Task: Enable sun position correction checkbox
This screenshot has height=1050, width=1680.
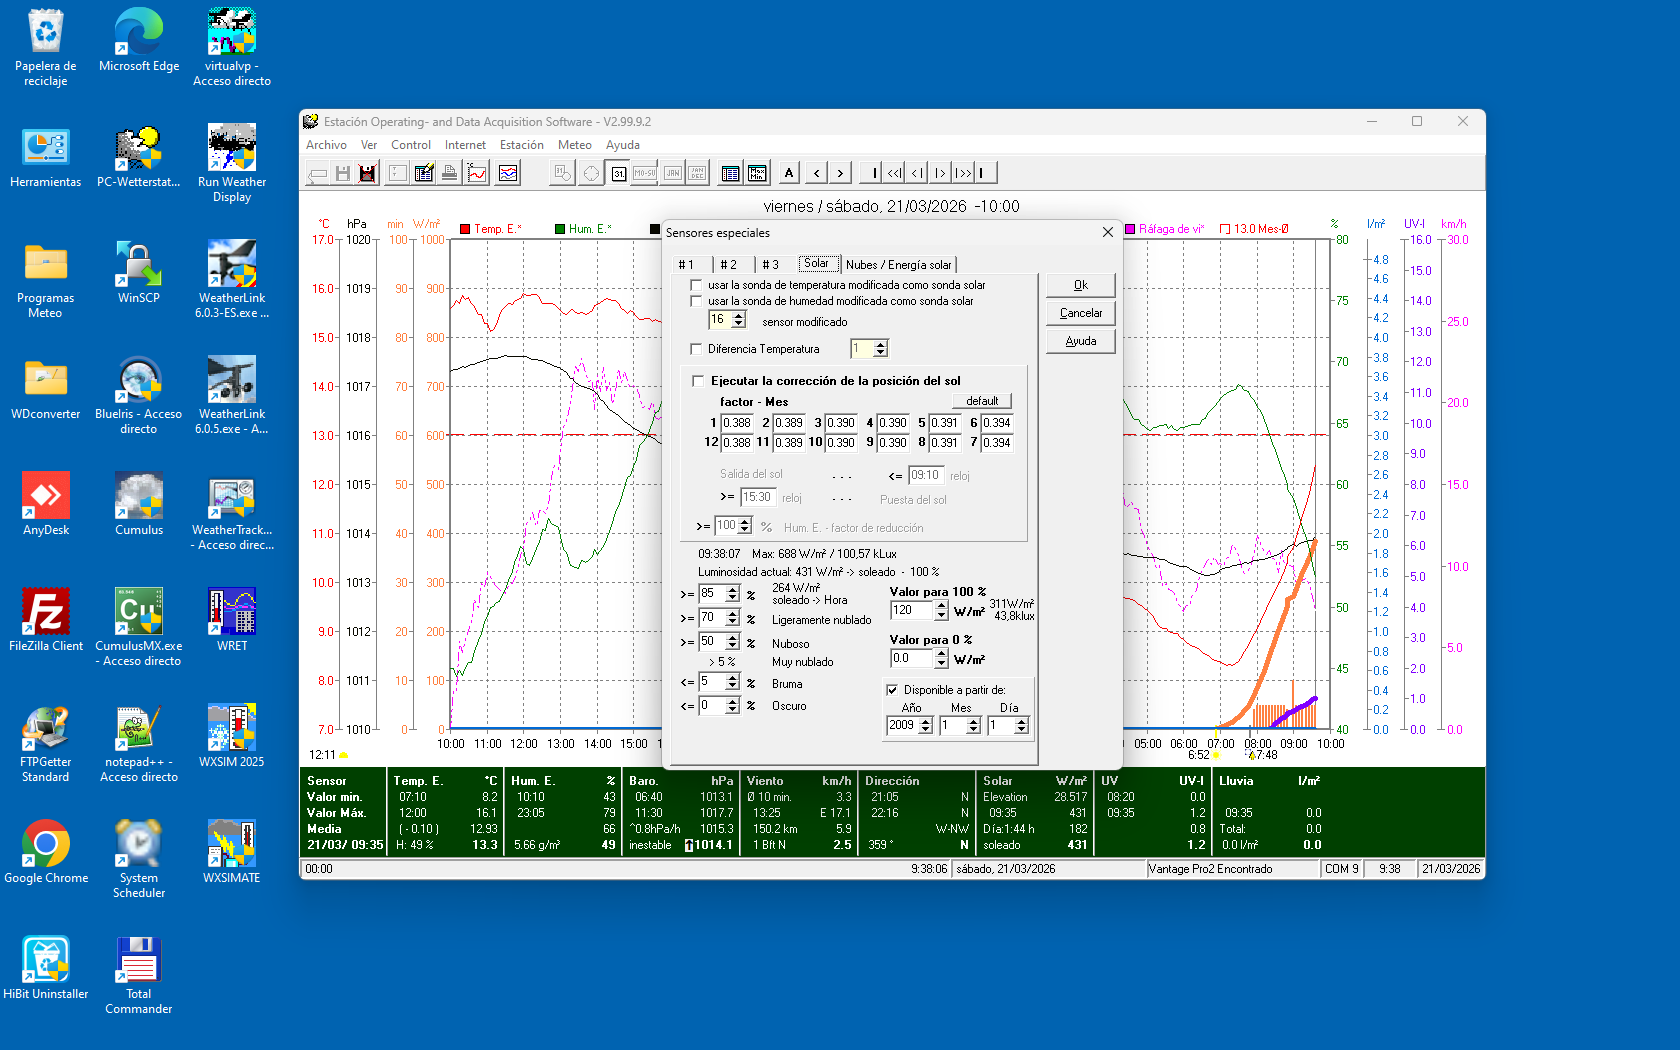Action: click(x=698, y=381)
